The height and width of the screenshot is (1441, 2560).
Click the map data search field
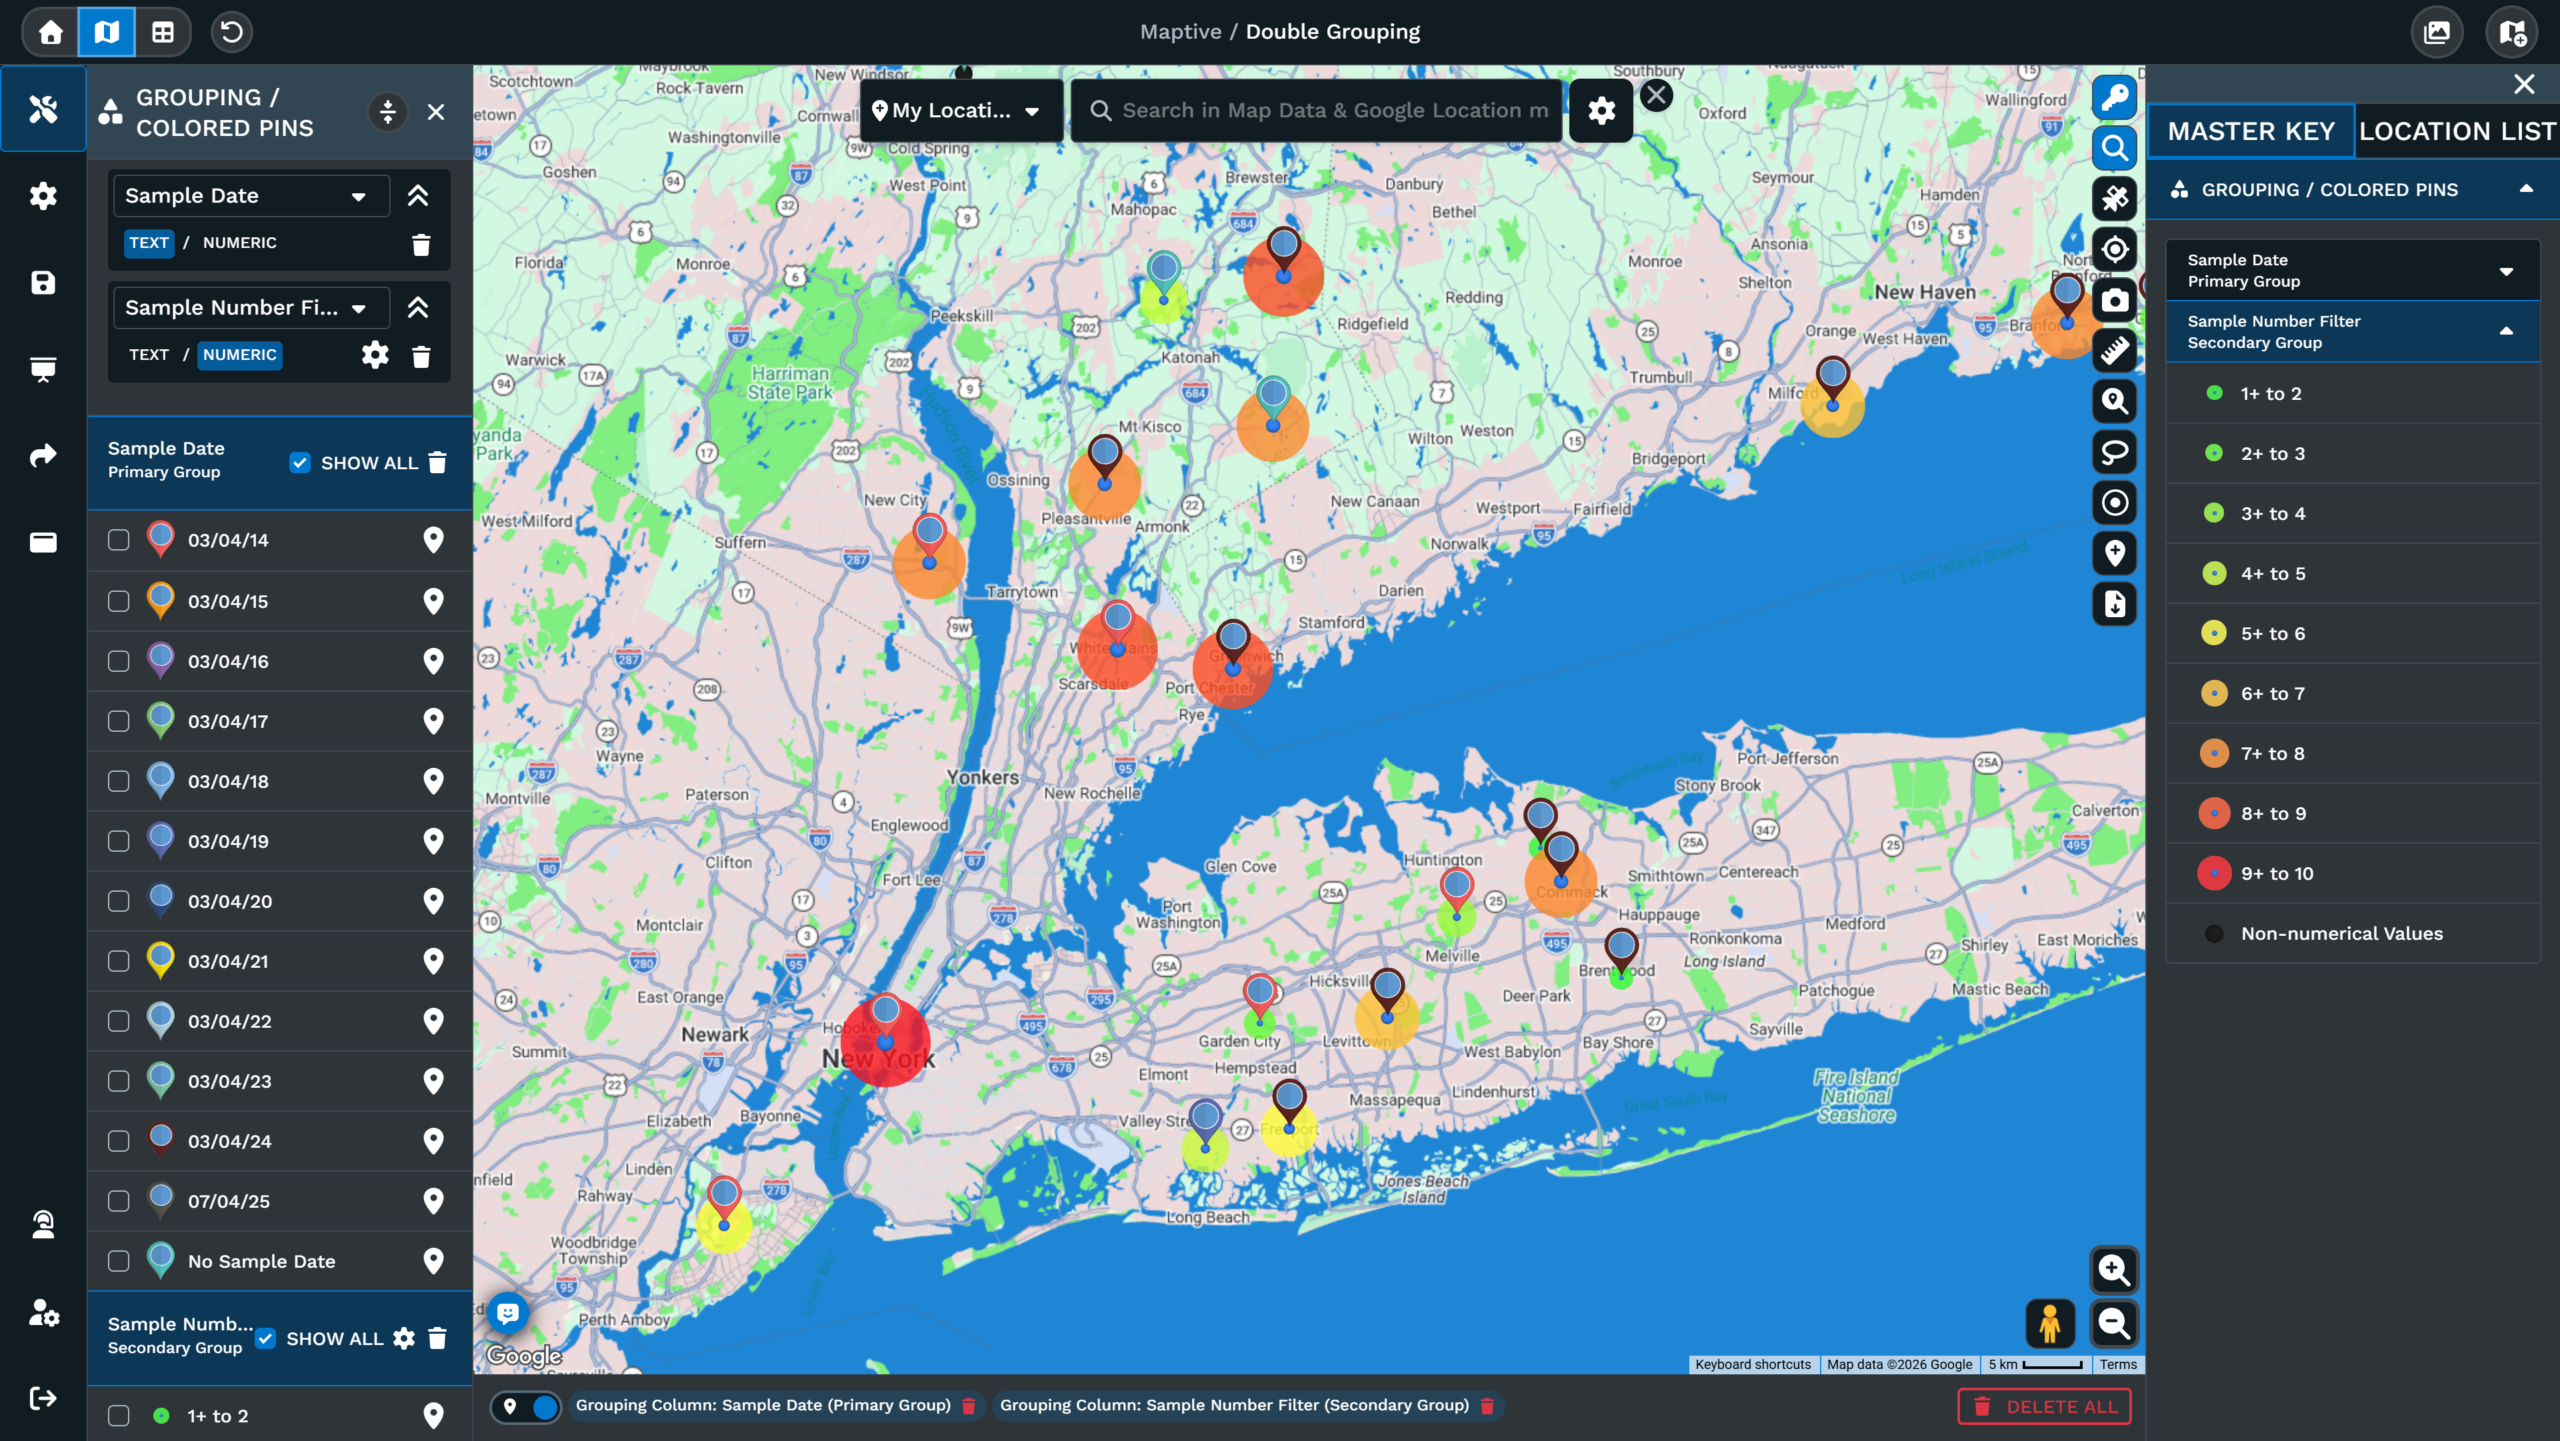[x=1318, y=111]
